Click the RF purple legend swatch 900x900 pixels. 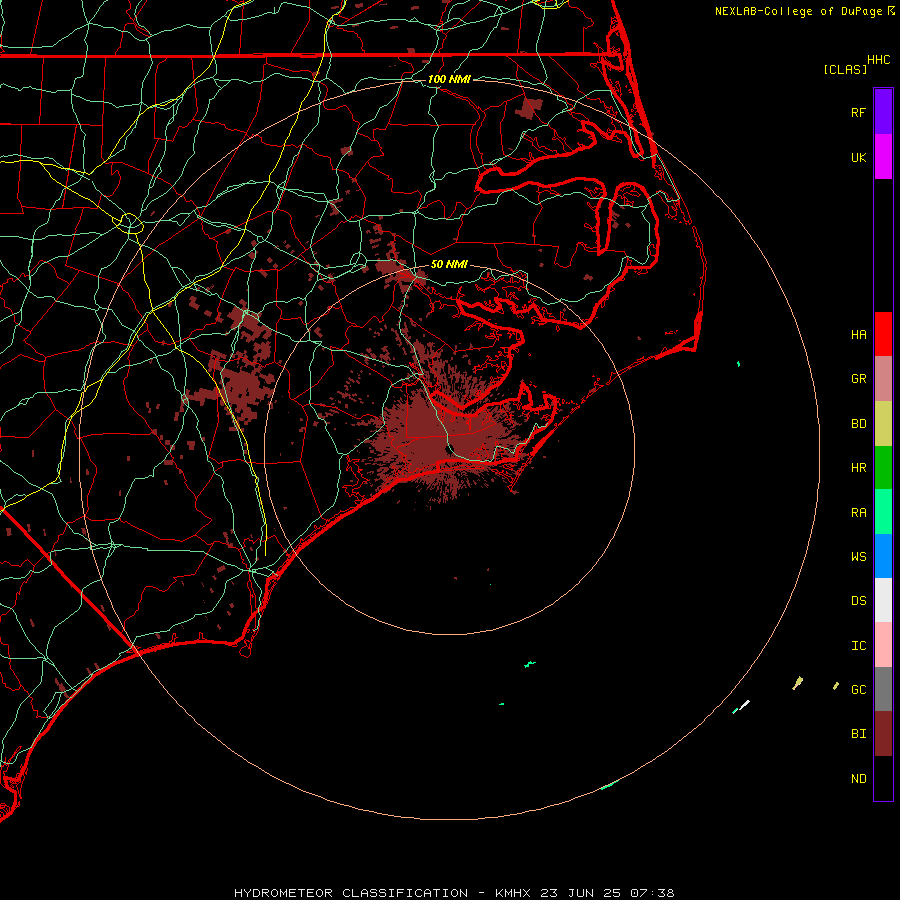pos(883,112)
